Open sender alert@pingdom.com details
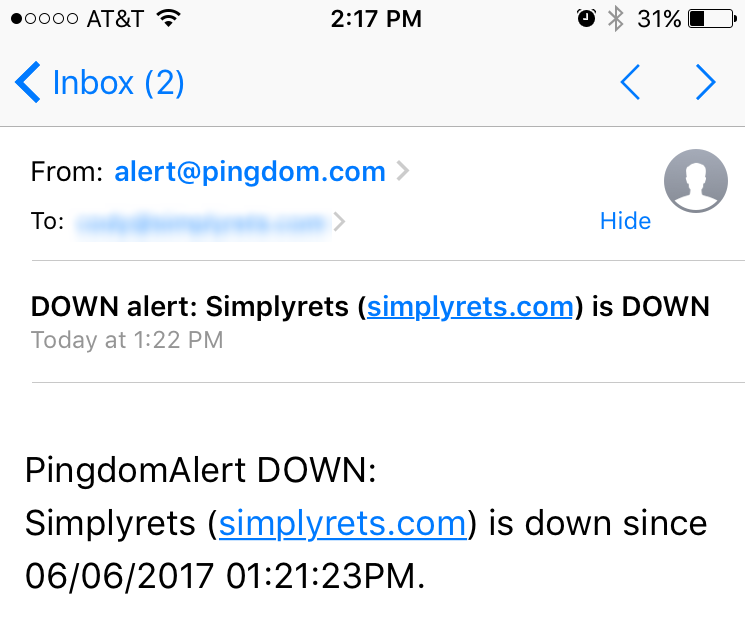The image size is (745, 619). pos(250,172)
